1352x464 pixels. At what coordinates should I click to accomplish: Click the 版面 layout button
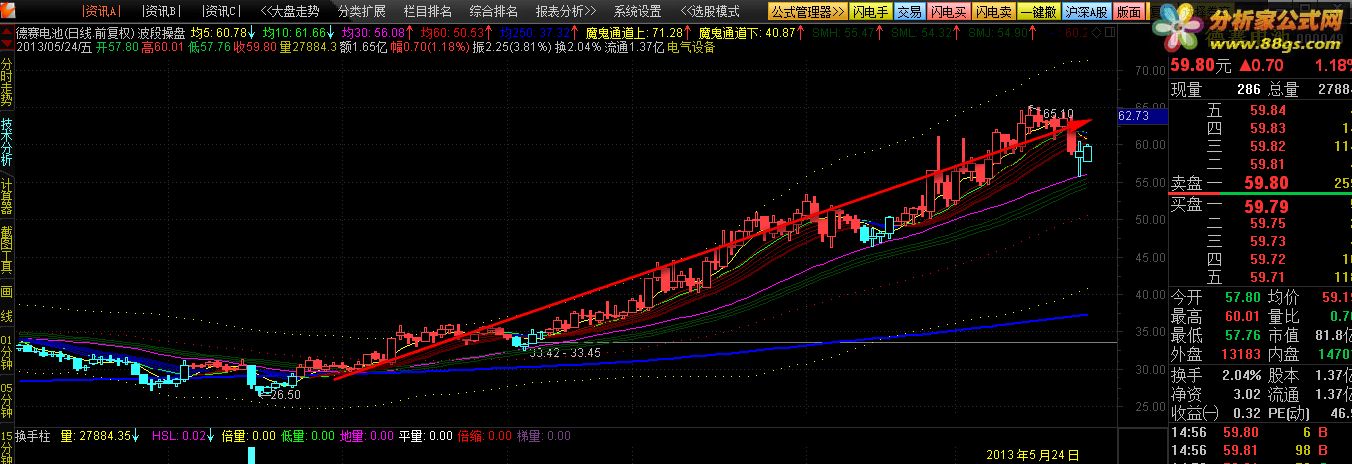(x=1128, y=12)
